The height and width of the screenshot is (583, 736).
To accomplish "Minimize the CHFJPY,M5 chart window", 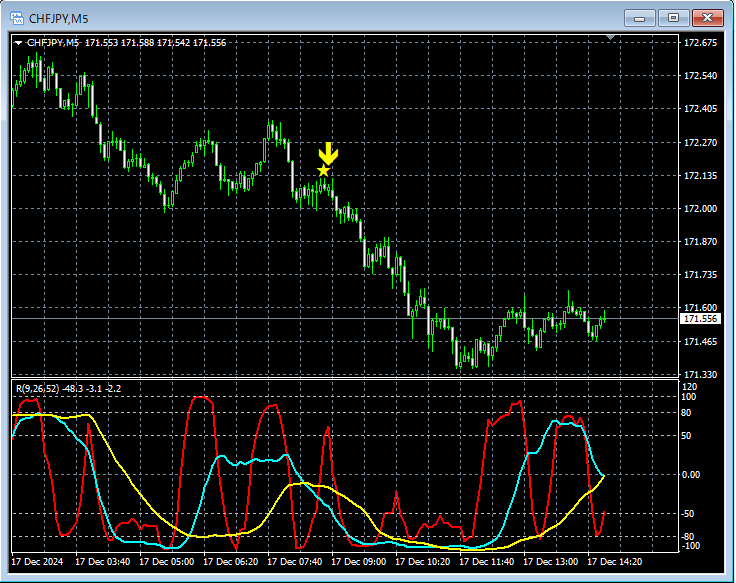I will click(x=639, y=18).
